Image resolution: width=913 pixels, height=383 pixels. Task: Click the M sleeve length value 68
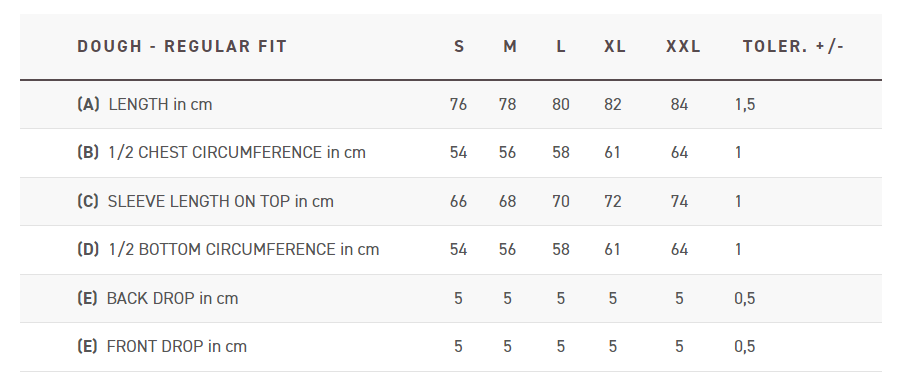[507, 201]
